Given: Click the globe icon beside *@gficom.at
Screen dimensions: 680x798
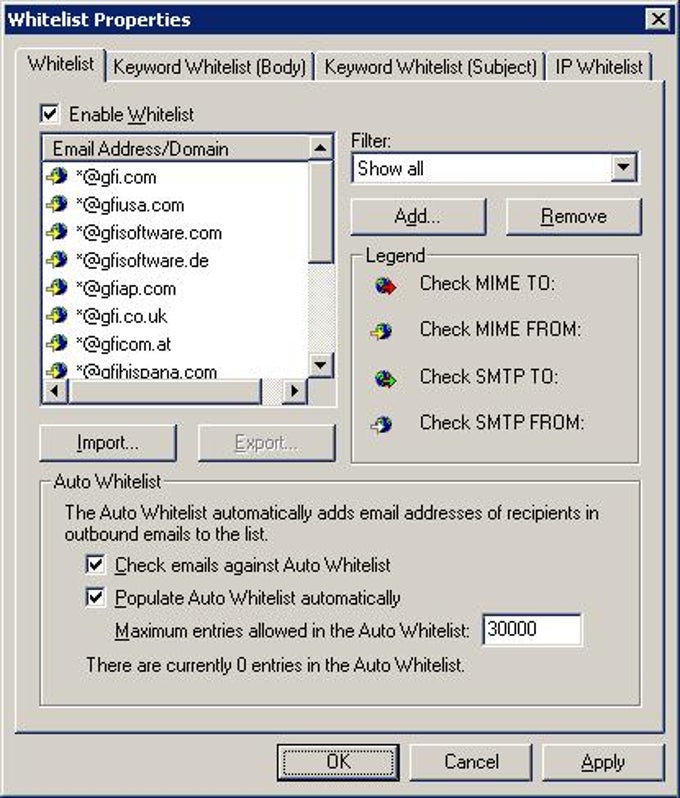Looking at the screenshot, I should coord(56,344).
